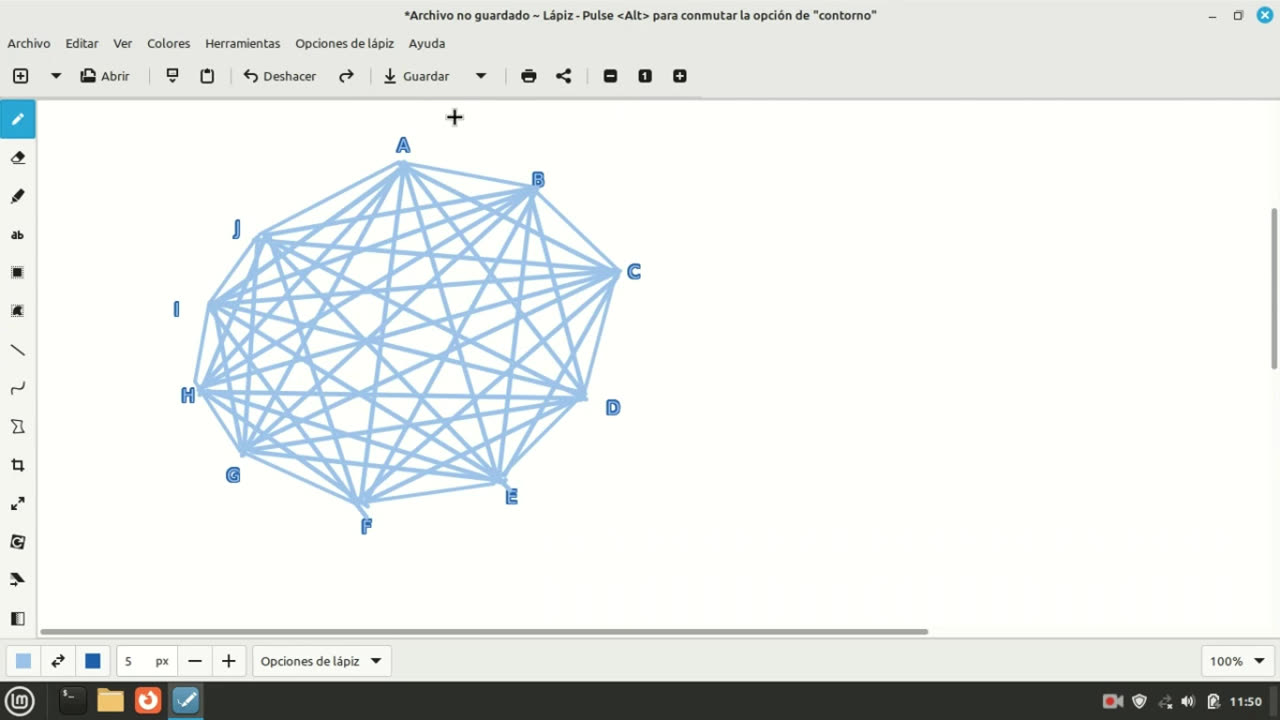Click the Drawing app taskbar icon
The width and height of the screenshot is (1280, 720).
tap(186, 701)
